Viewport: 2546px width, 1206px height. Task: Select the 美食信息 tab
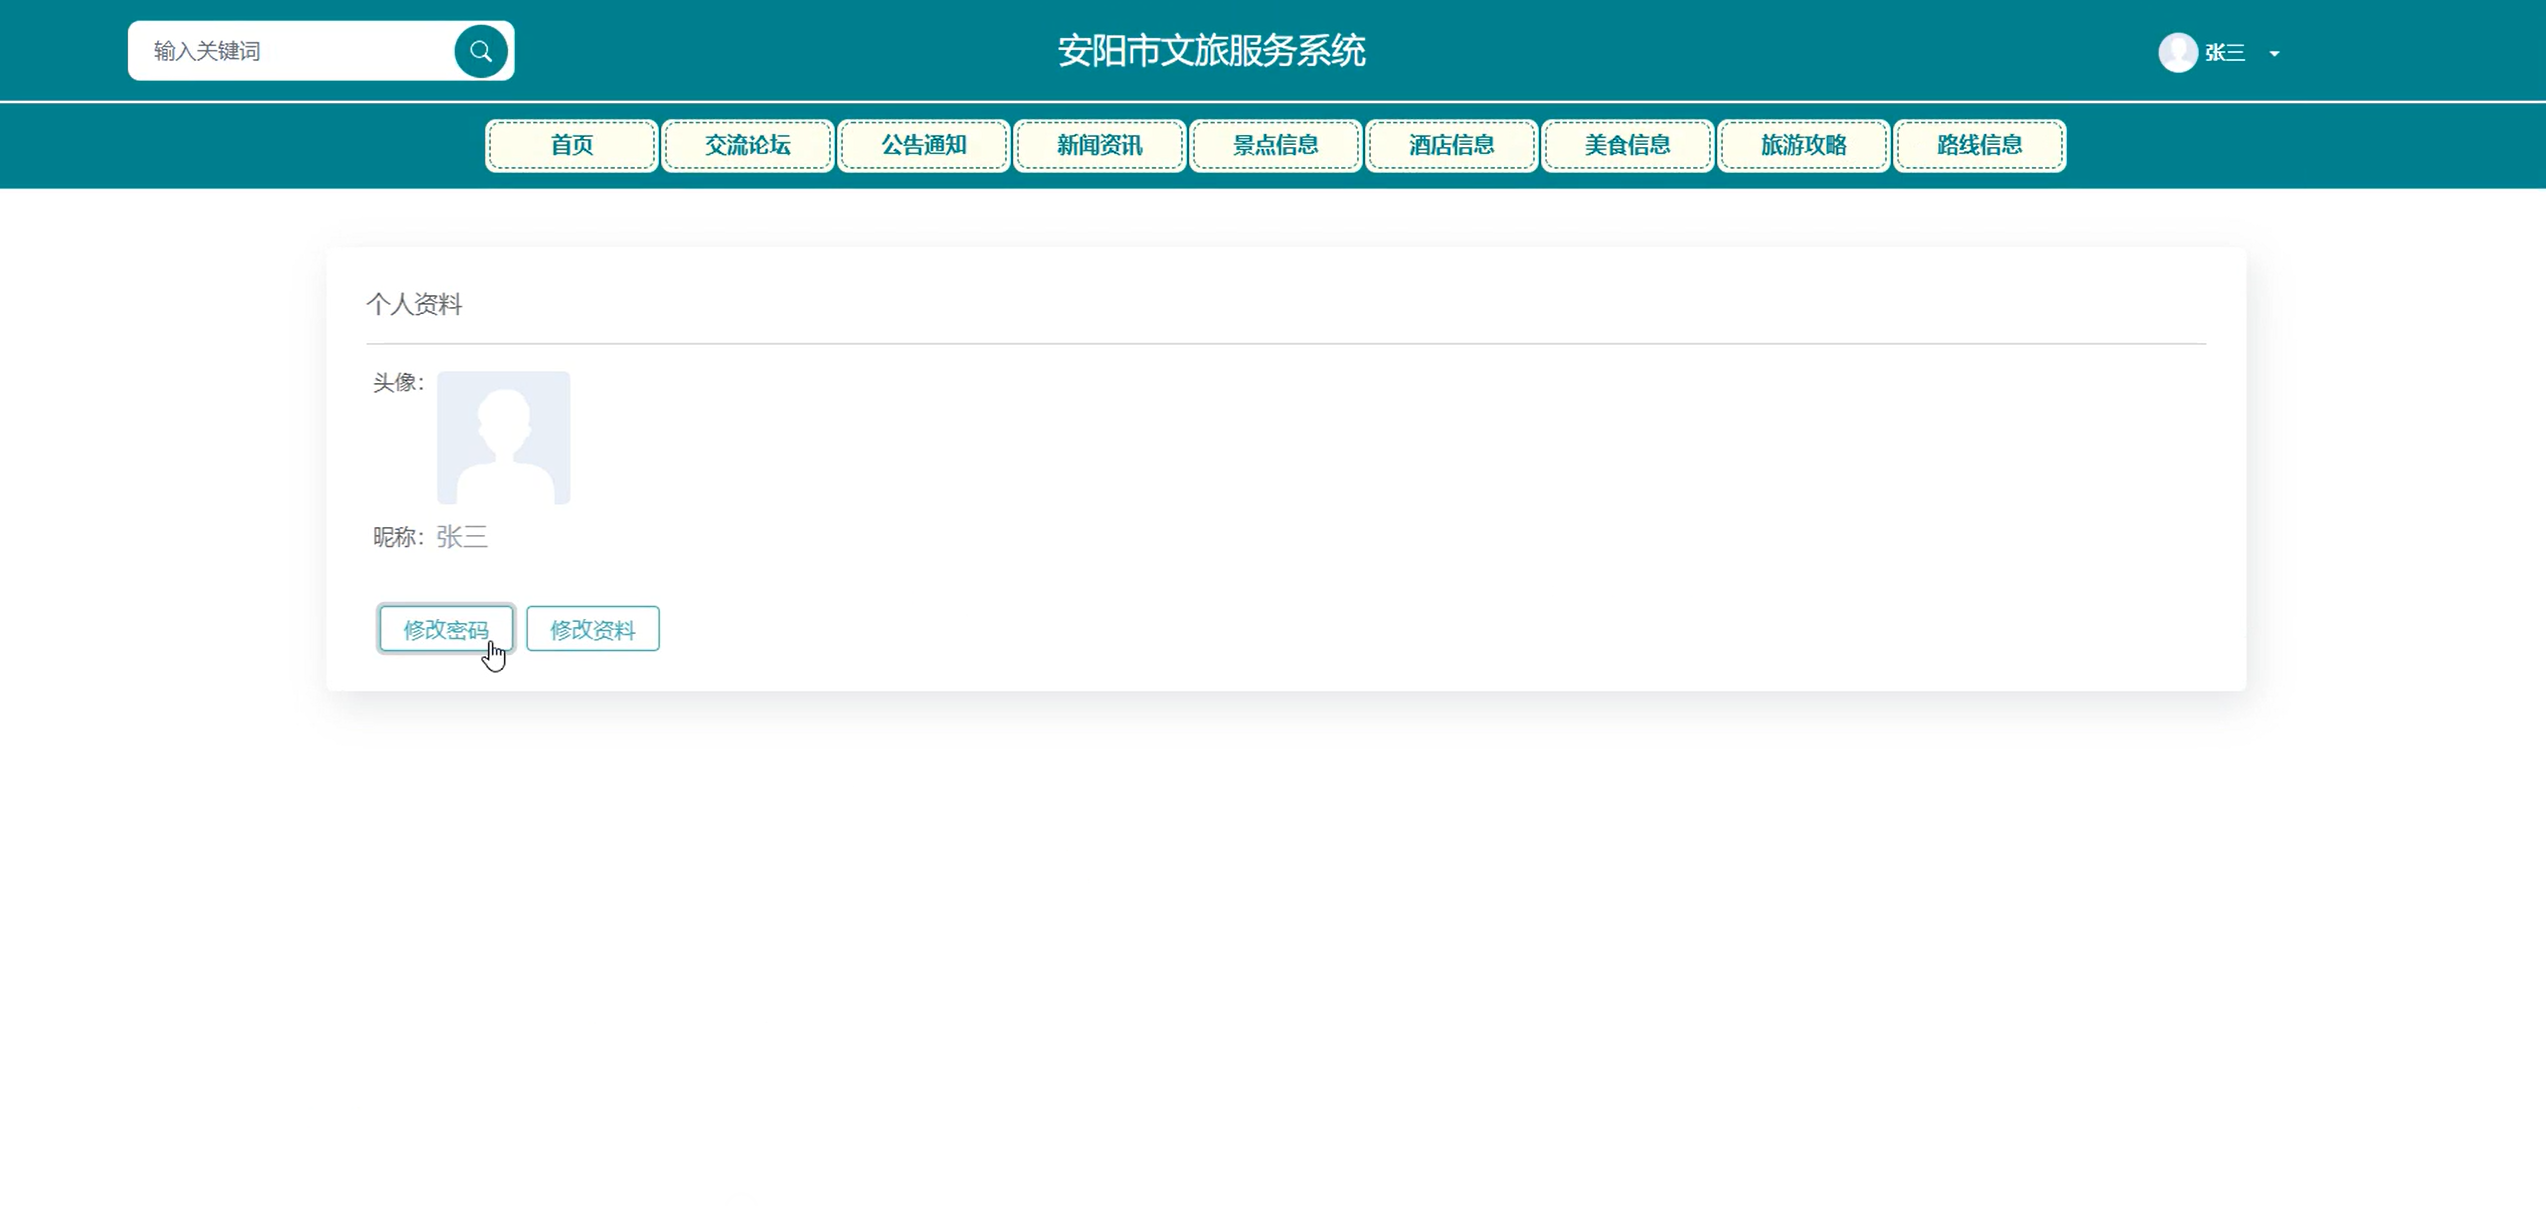point(1627,145)
